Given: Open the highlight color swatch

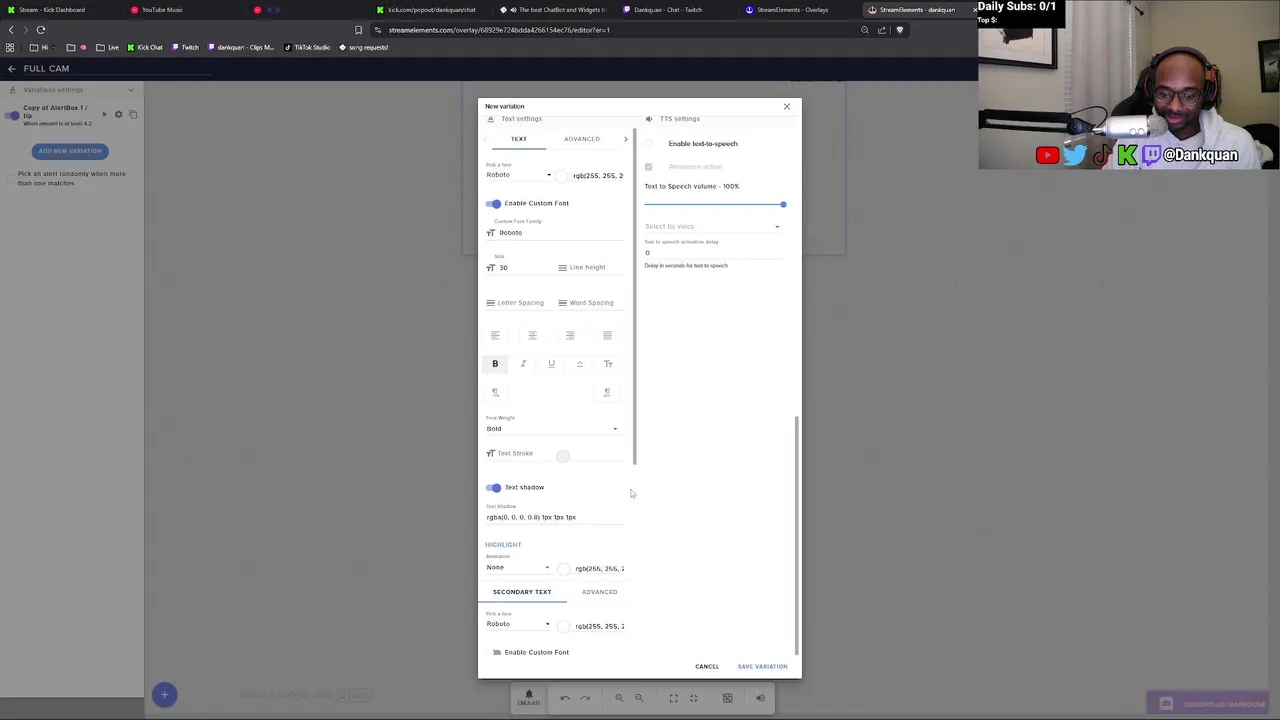Looking at the screenshot, I should [x=564, y=569].
